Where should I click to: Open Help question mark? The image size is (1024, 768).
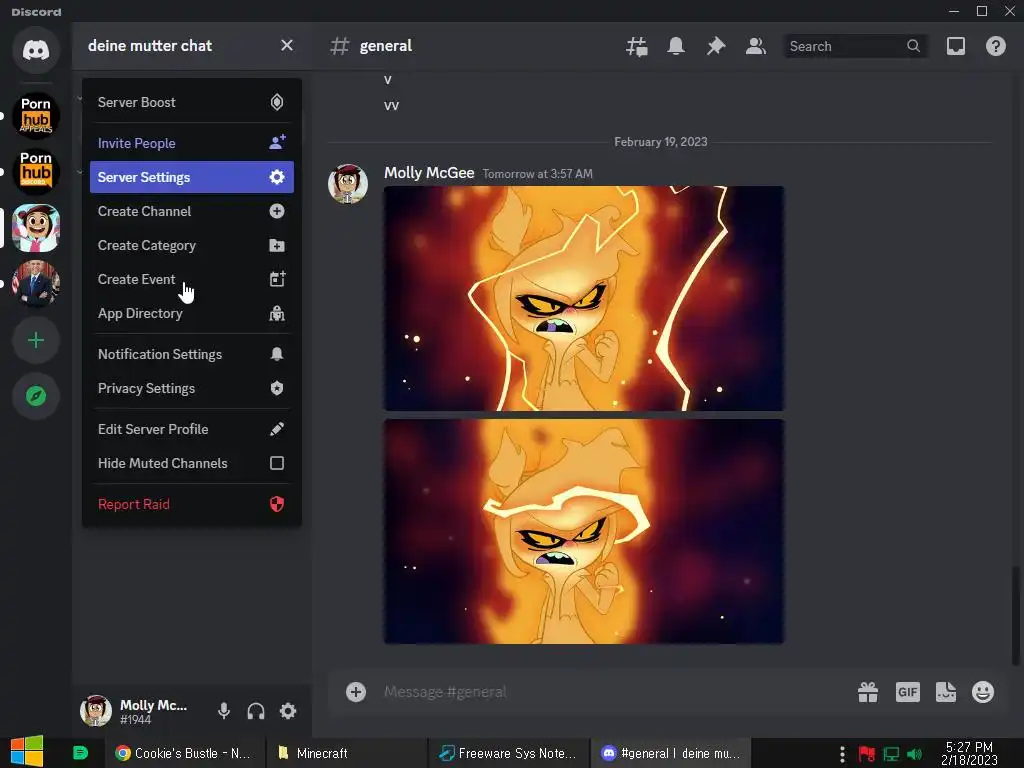click(995, 46)
